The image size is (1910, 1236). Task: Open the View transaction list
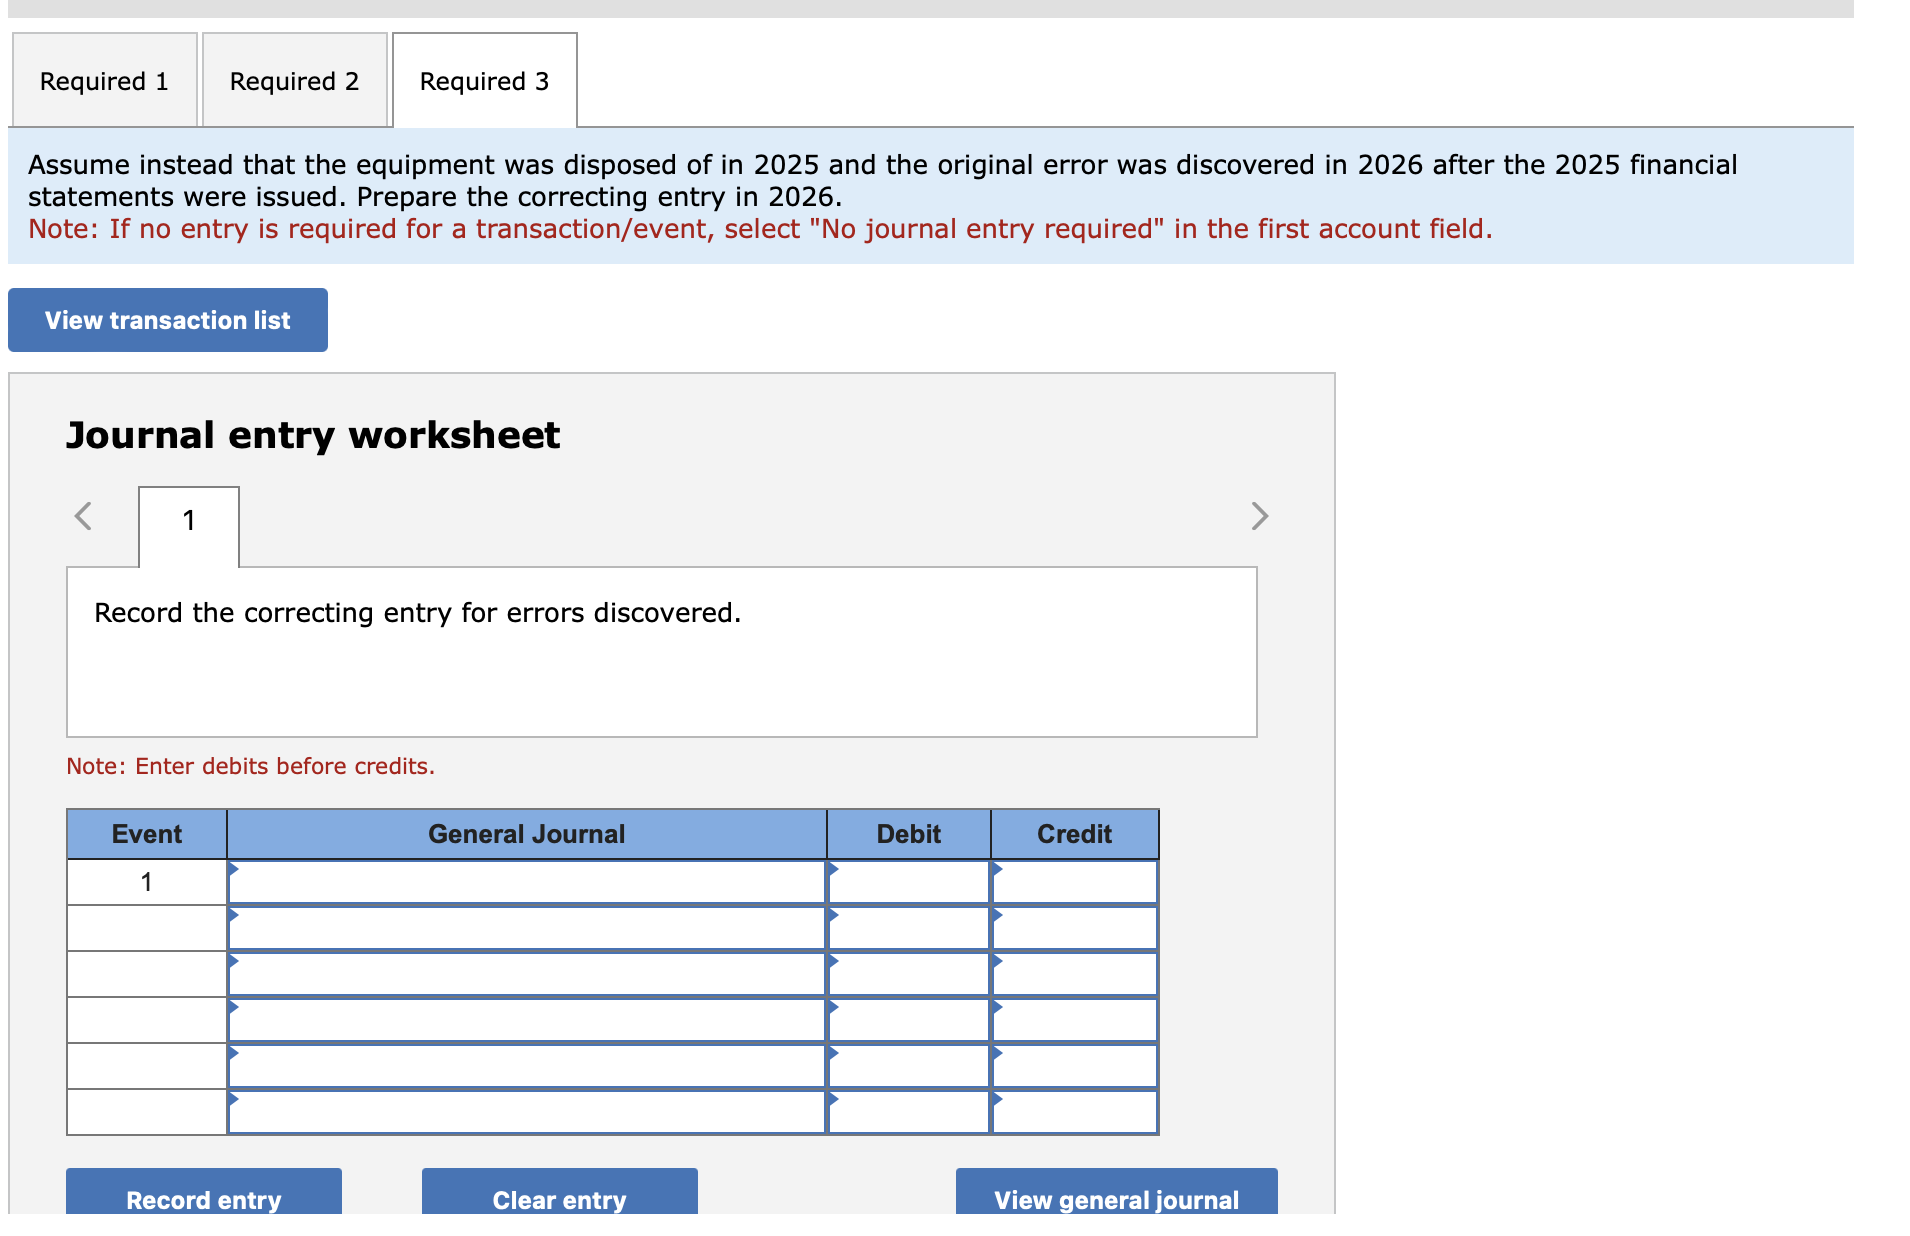(167, 319)
